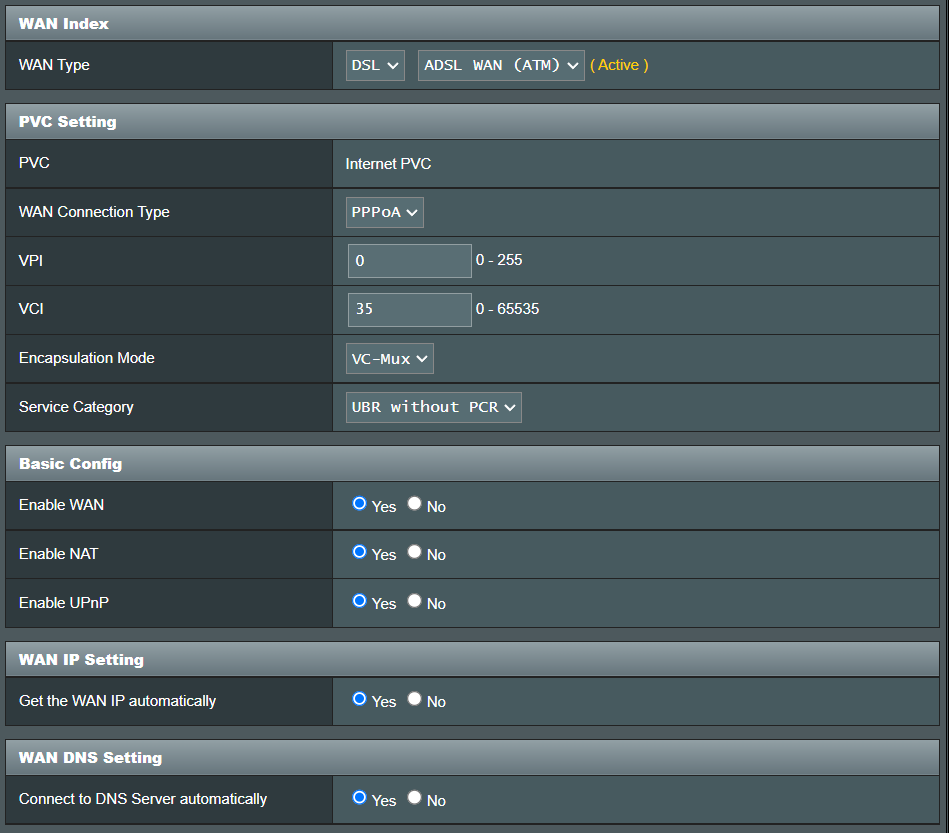The image size is (949, 833).
Task: Expand the ADSL WAN (ATM) dropdown
Action: [501, 65]
